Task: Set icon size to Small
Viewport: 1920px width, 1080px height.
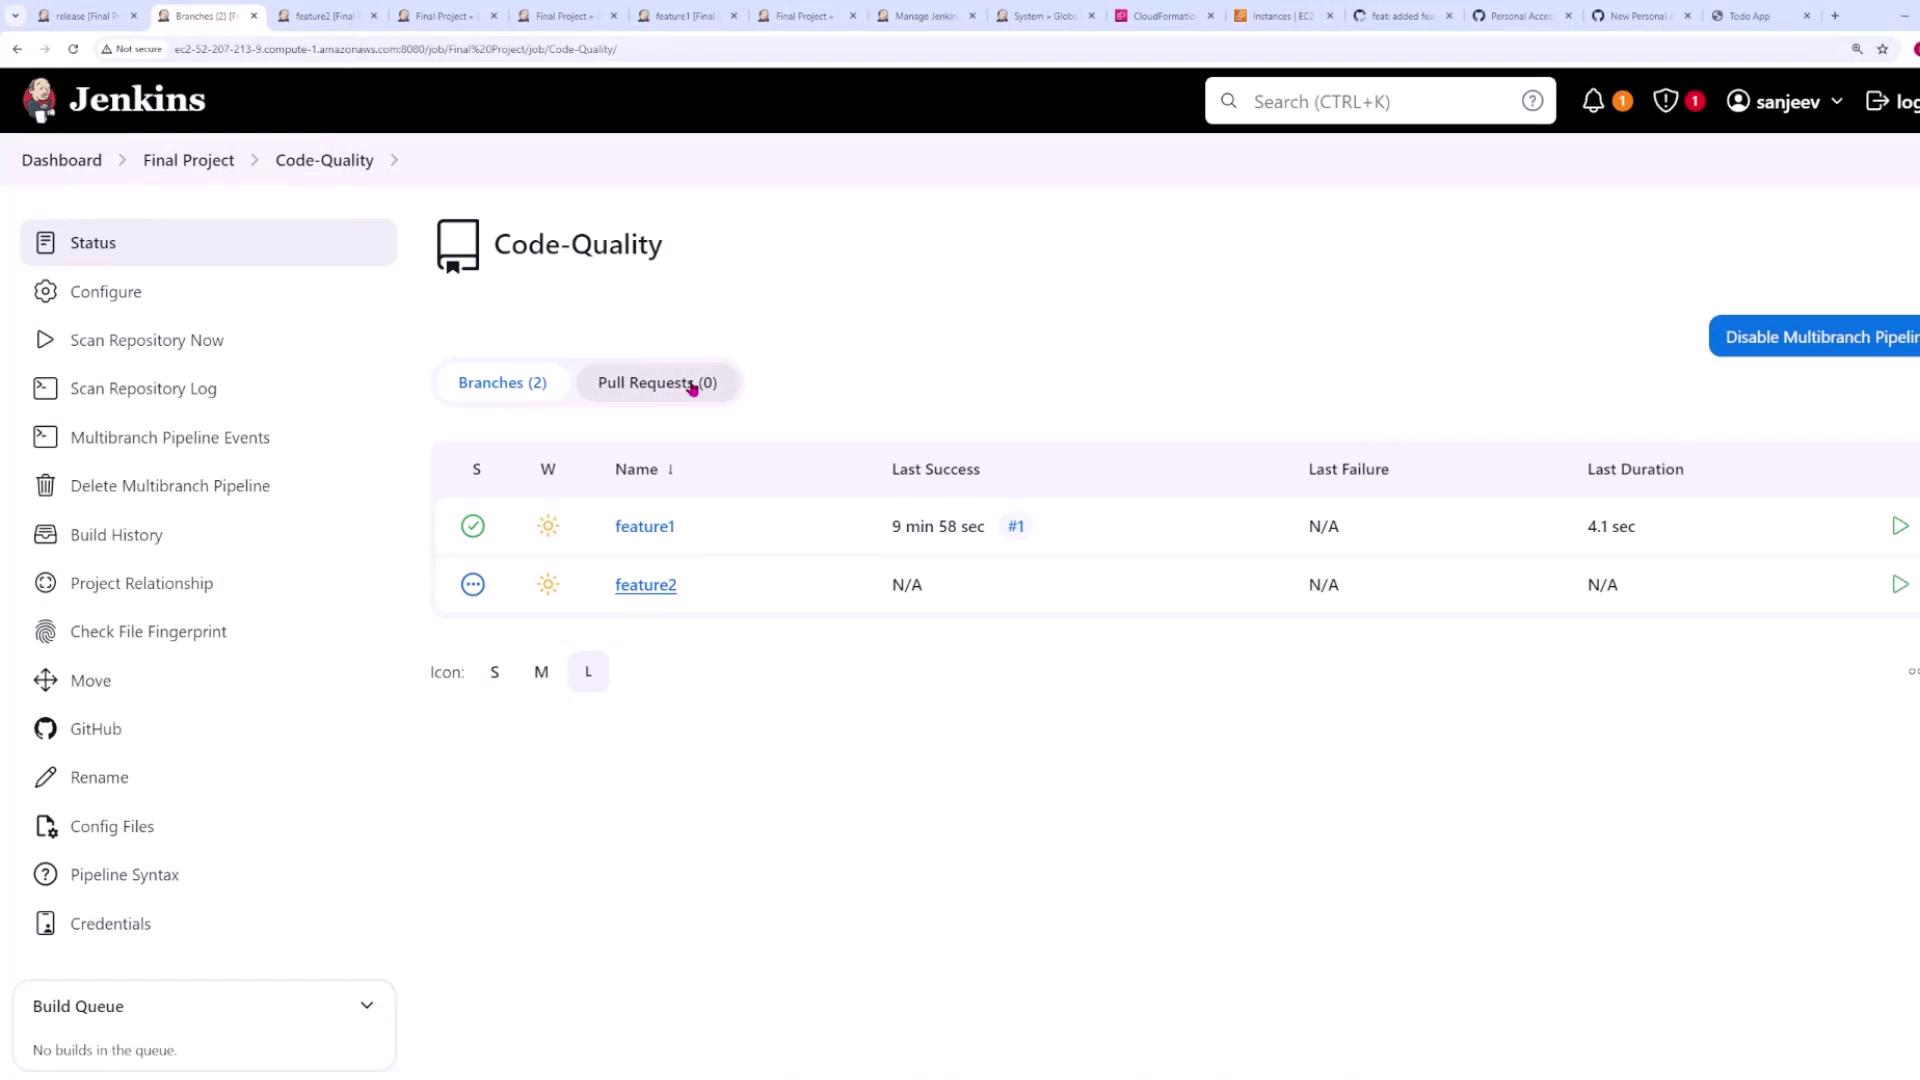Action: point(494,672)
